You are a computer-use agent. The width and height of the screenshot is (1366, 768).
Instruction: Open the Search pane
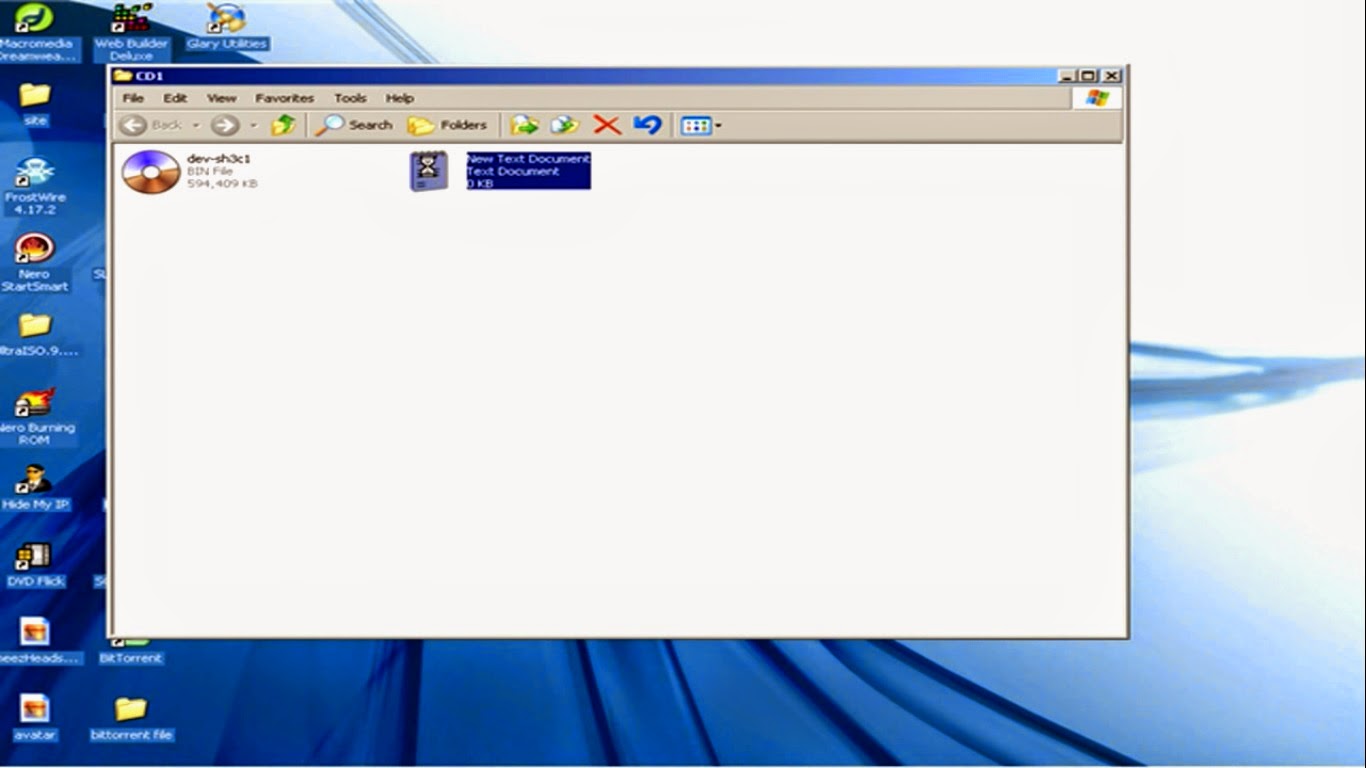[355, 125]
